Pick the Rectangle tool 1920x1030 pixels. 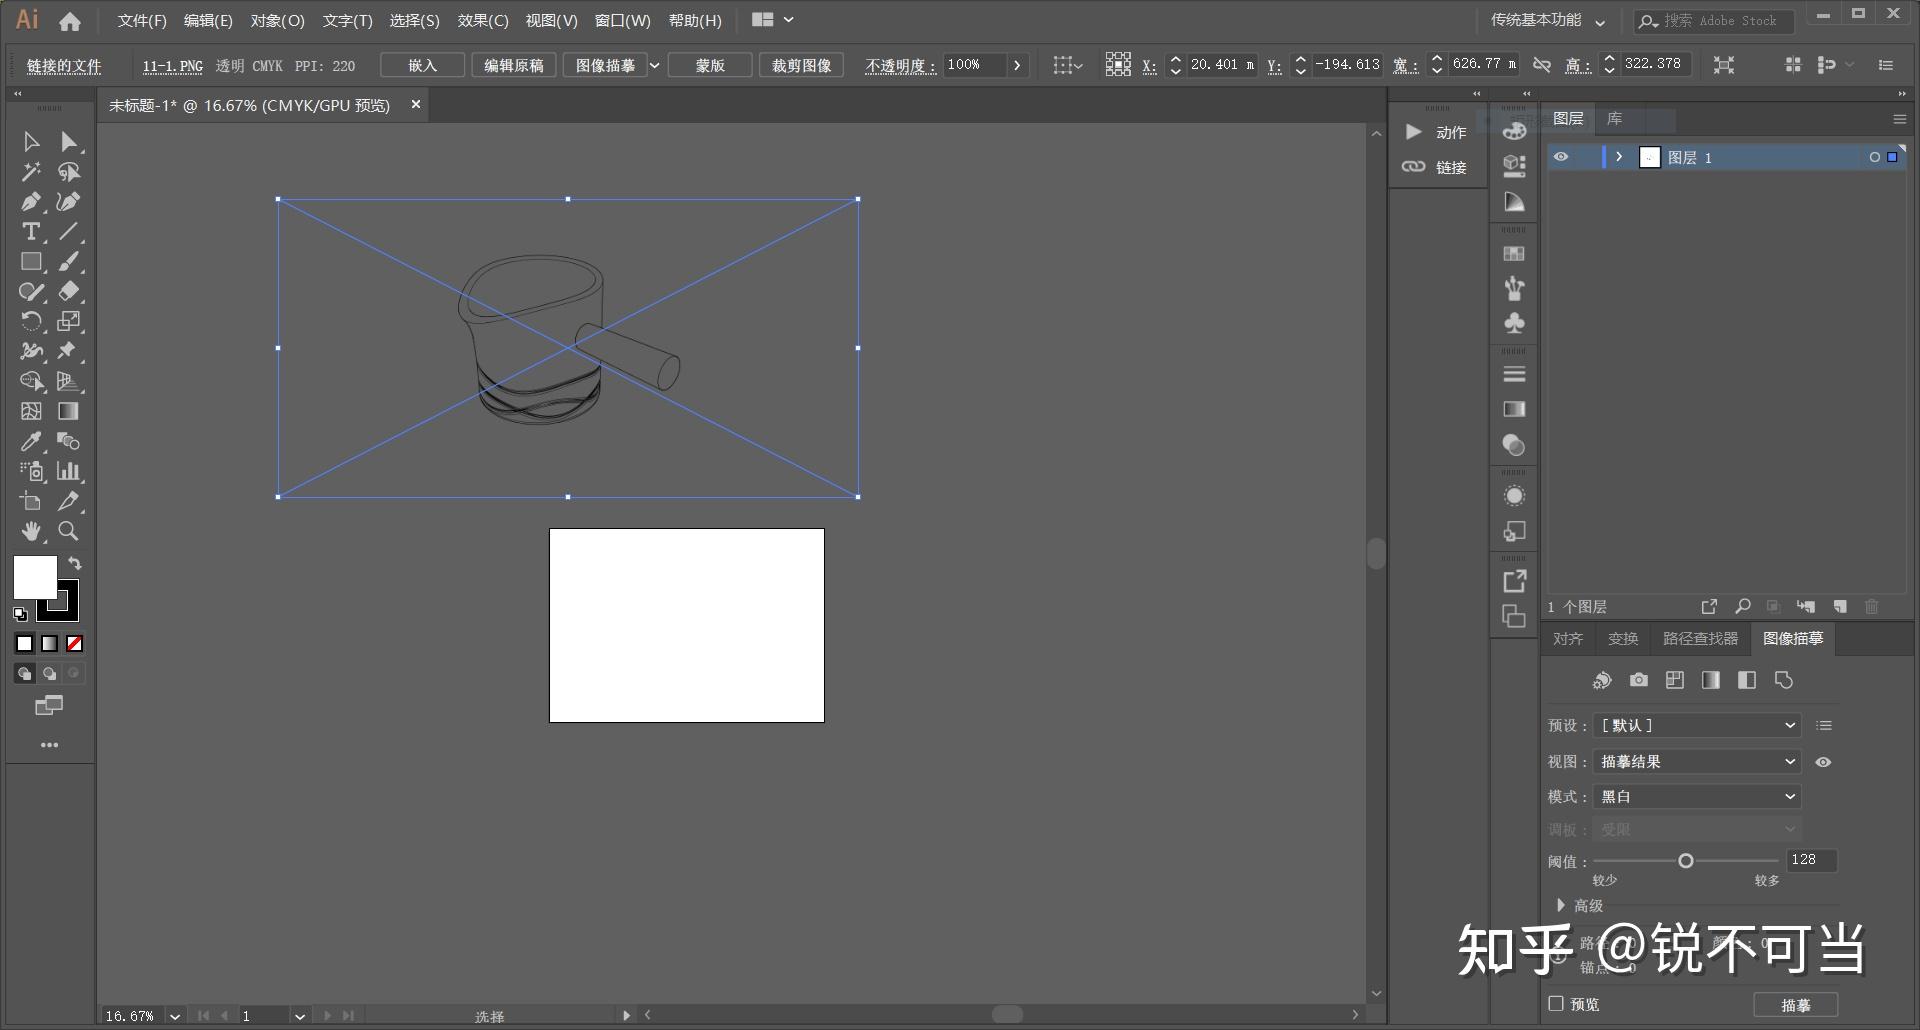31,262
